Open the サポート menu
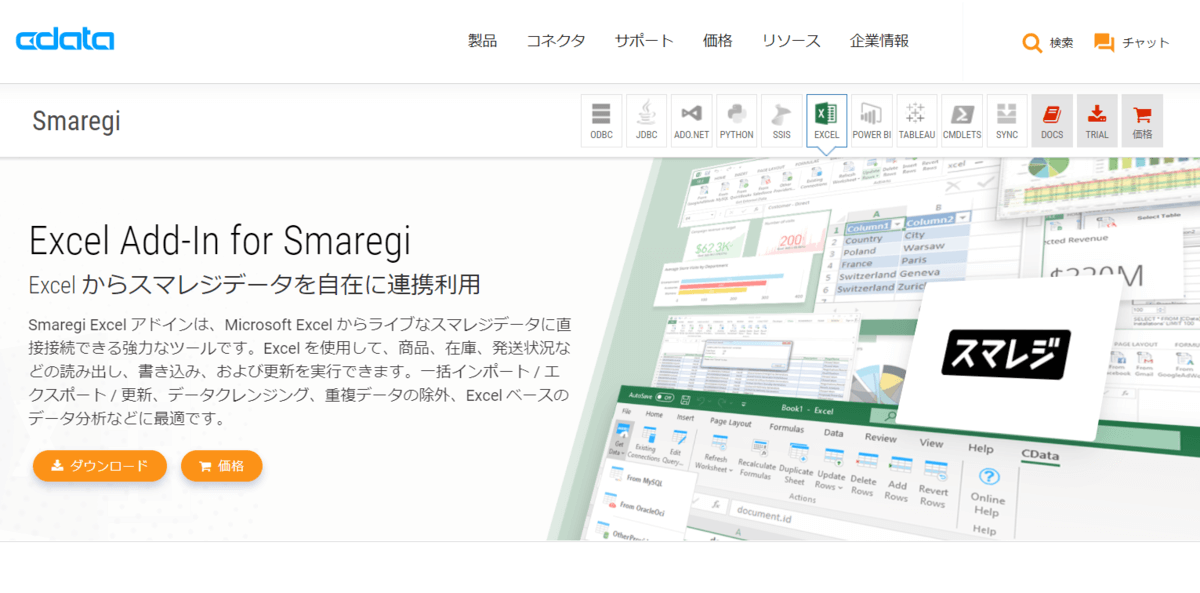 644,41
